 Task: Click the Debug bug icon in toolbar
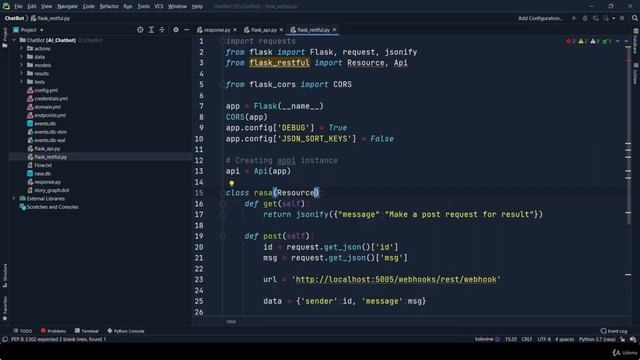click(x=585, y=18)
